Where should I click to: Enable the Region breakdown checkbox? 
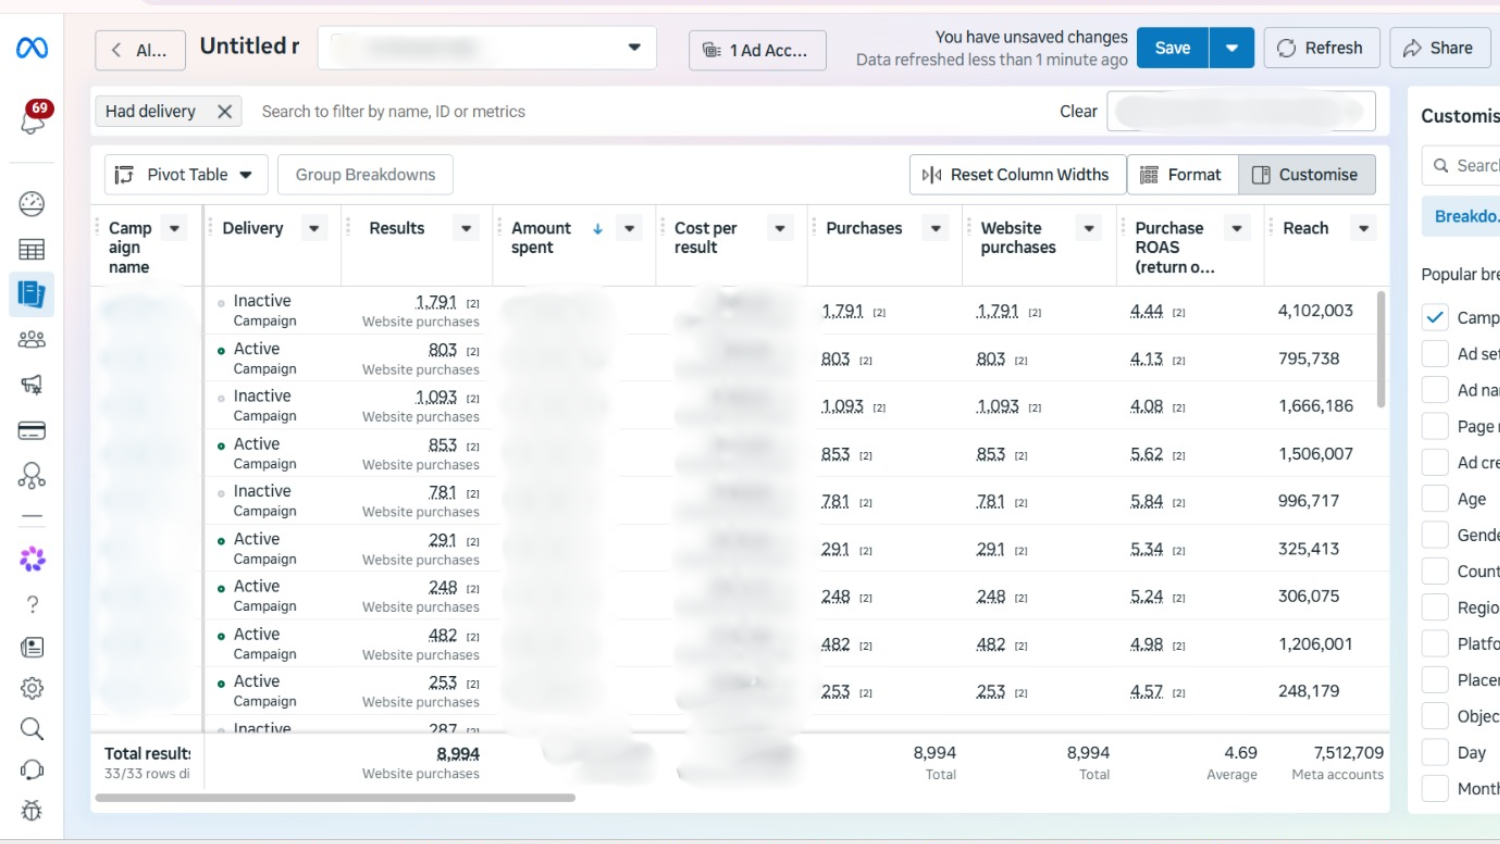(x=1435, y=607)
